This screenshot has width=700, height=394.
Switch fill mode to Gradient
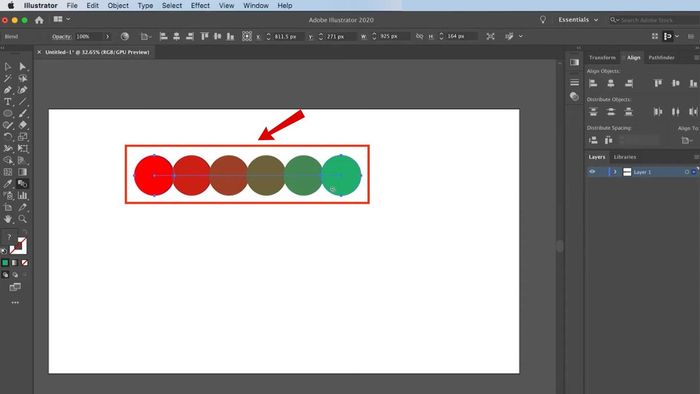(15, 263)
